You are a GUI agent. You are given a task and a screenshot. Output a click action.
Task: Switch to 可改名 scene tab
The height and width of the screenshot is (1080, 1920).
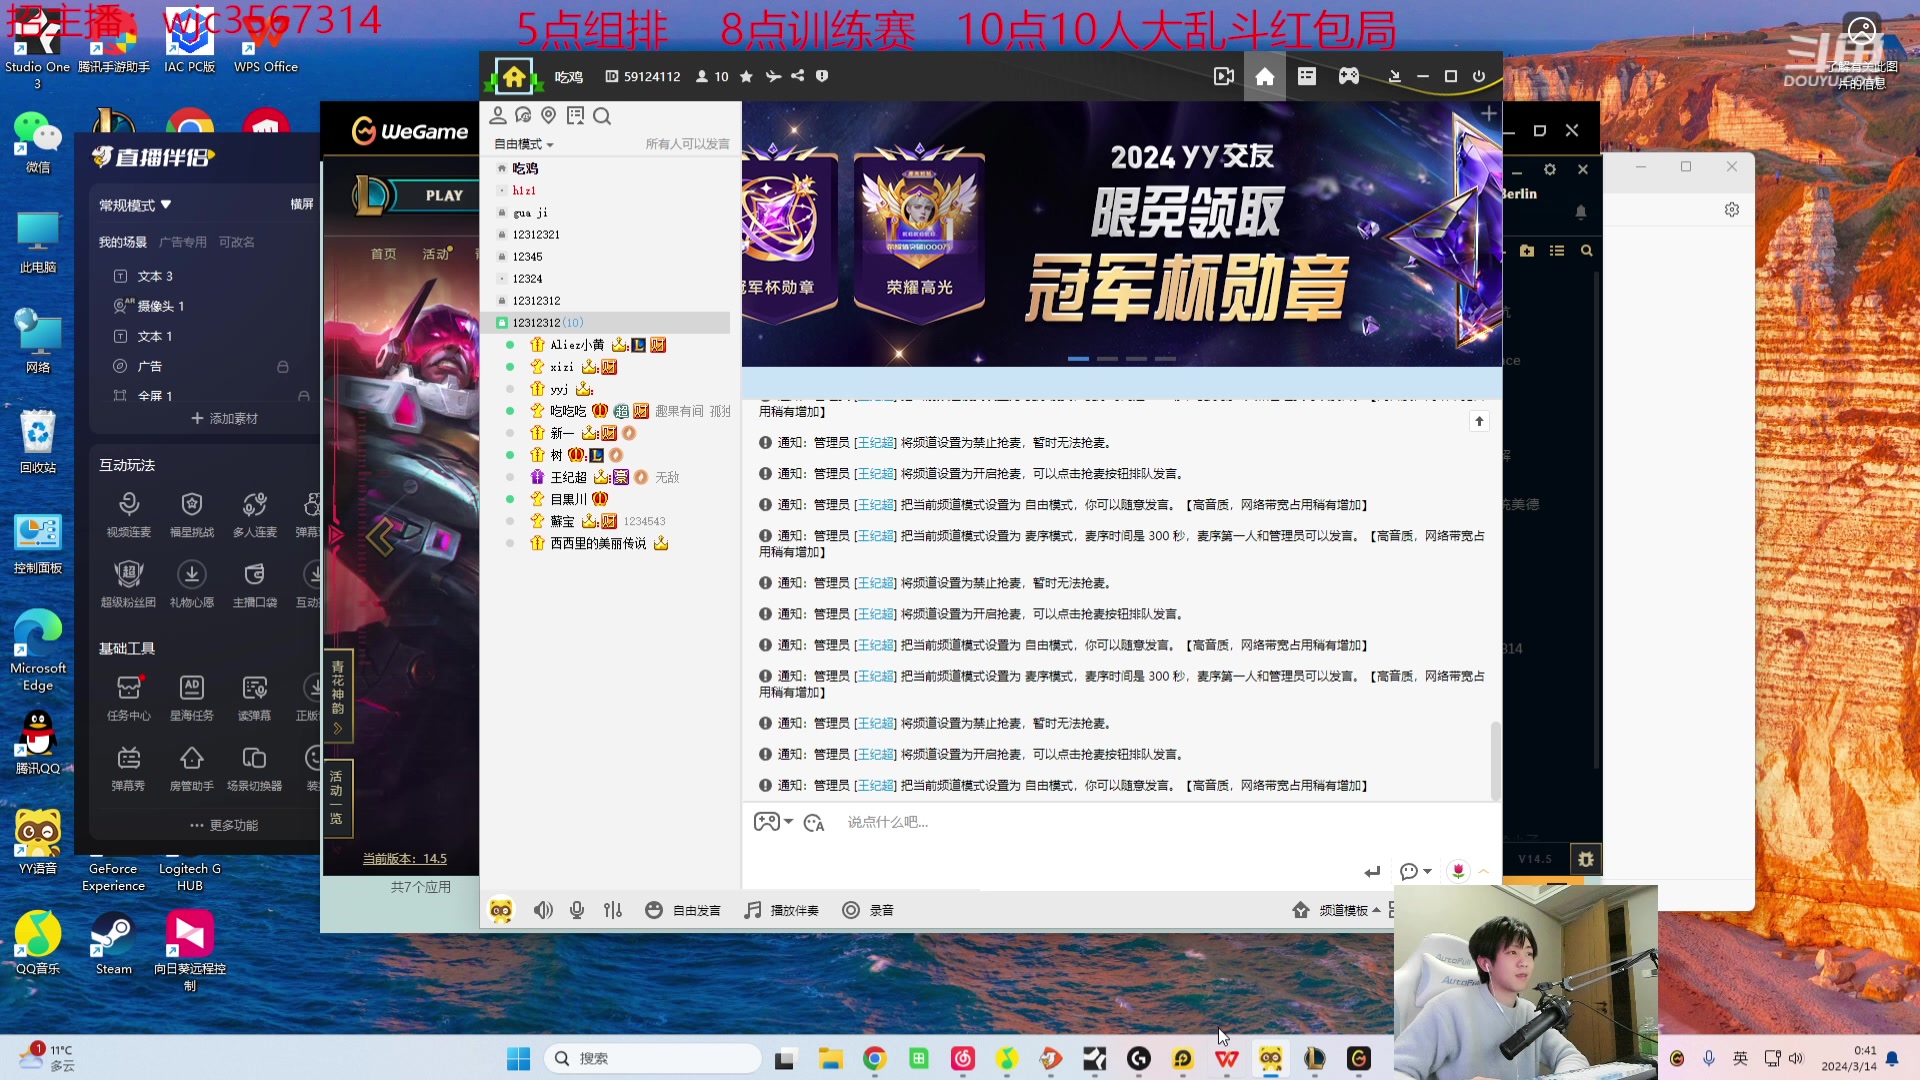[237, 242]
